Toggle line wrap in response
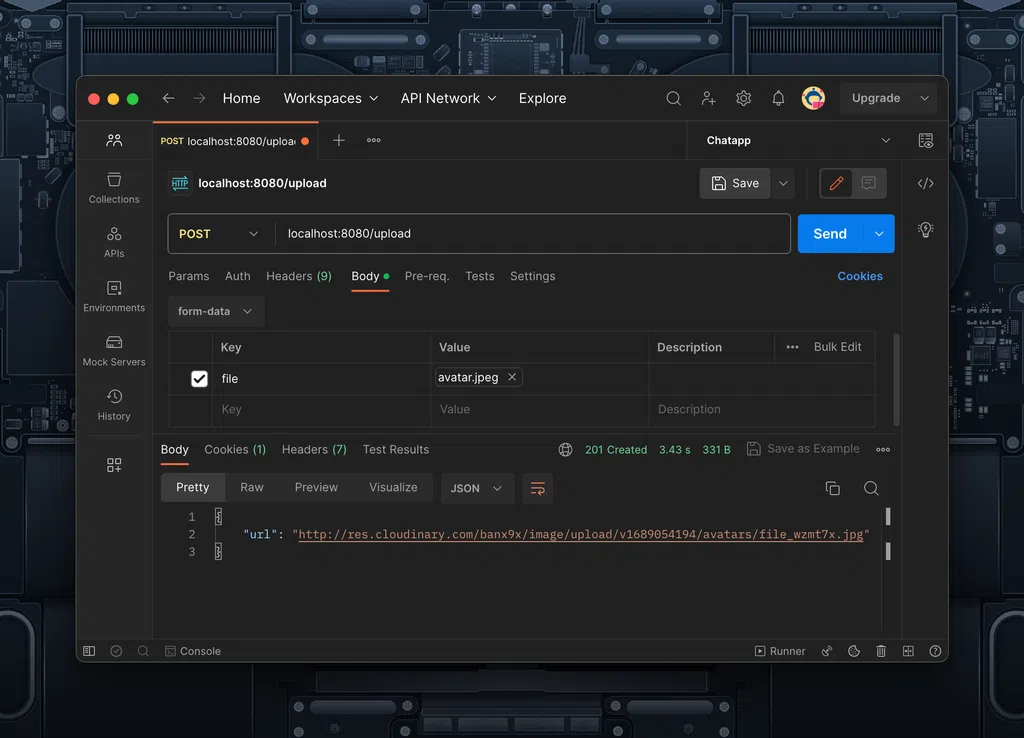Image resolution: width=1024 pixels, height=738 pixels. click(537, 489)
